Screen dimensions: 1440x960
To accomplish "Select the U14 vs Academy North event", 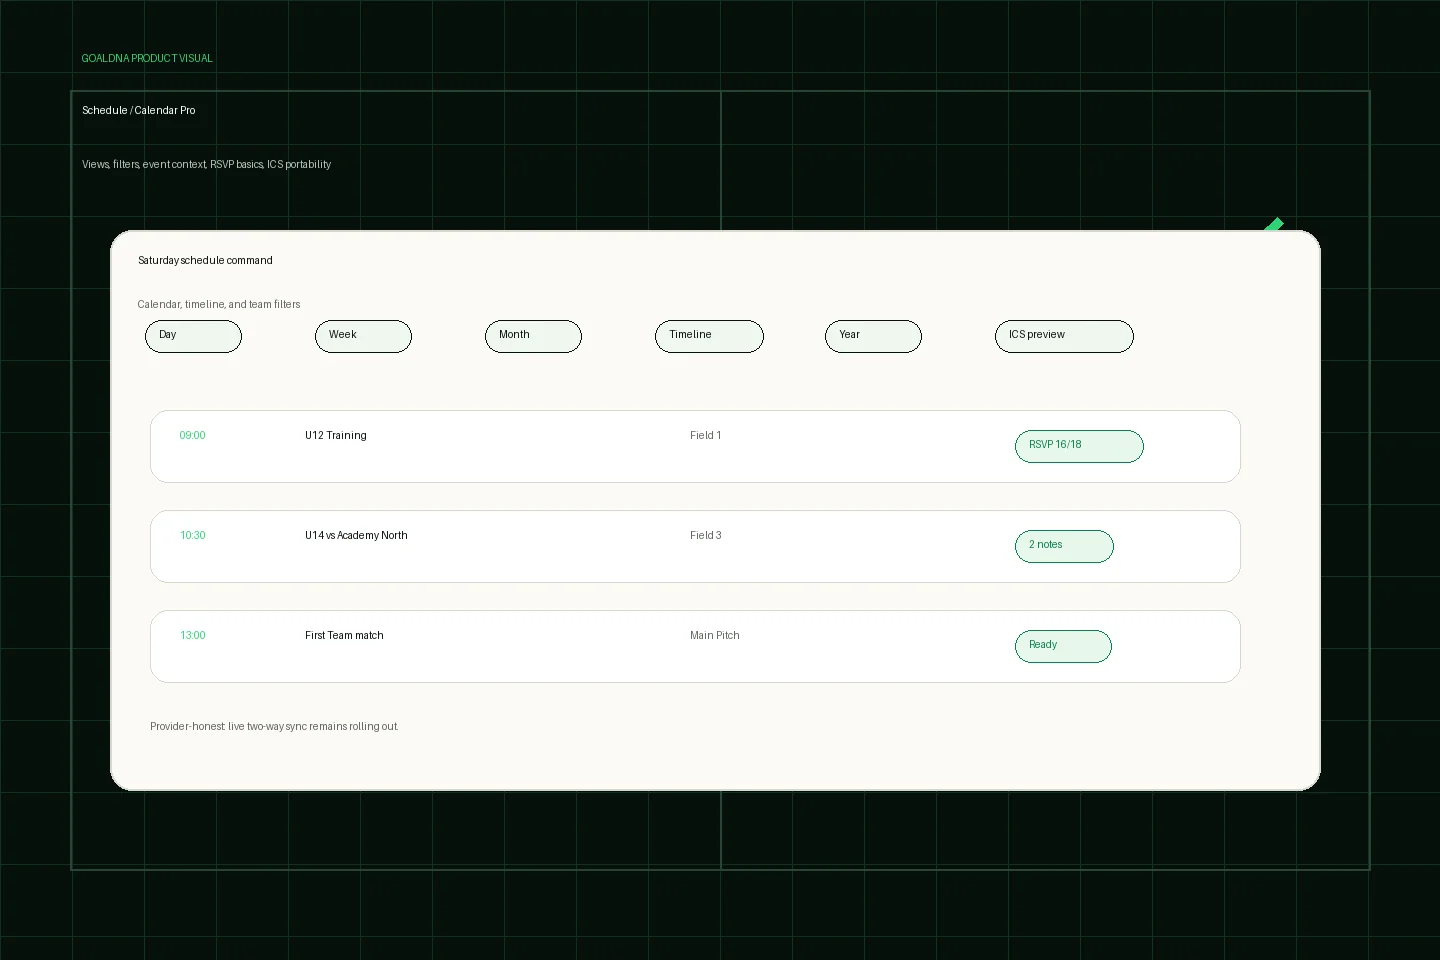I will (695, 546).
